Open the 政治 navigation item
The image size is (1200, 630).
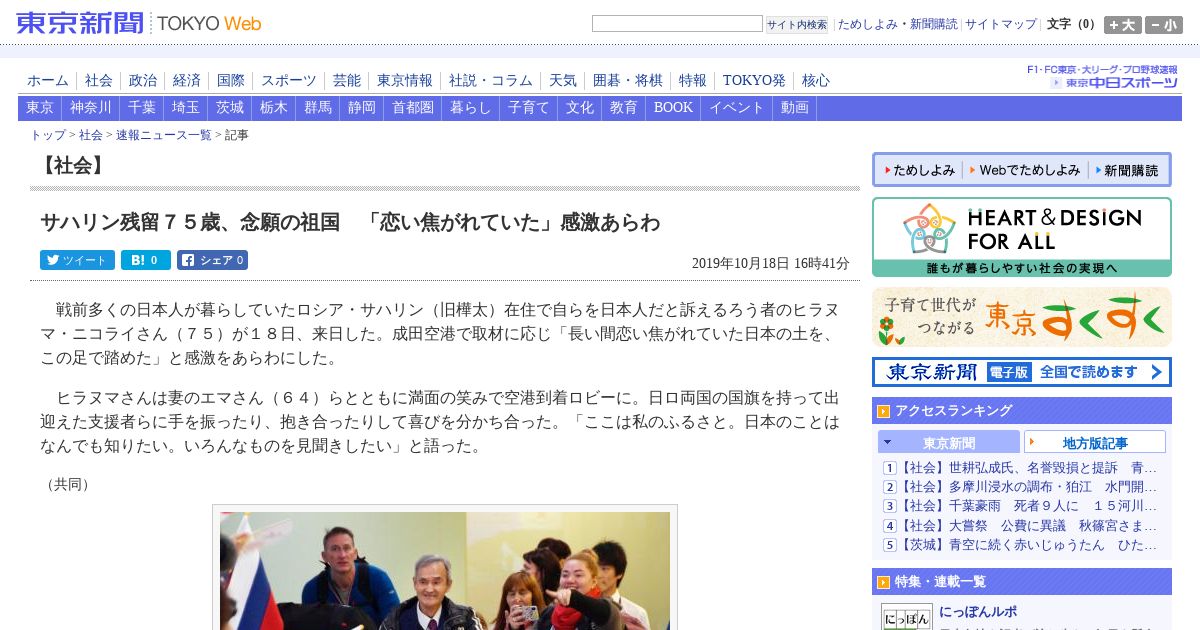(143, 81)
